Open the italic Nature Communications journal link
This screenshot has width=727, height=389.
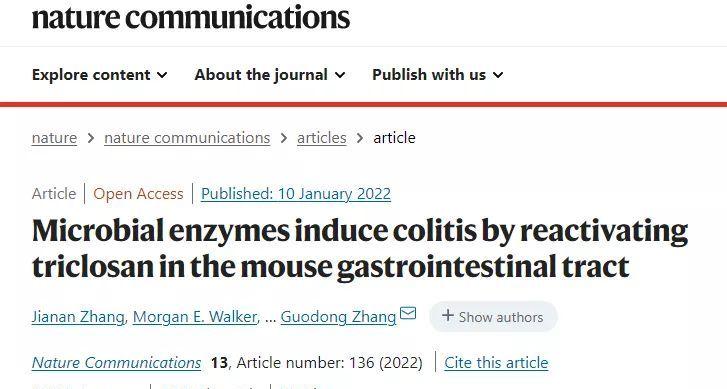tap(116, 362)
